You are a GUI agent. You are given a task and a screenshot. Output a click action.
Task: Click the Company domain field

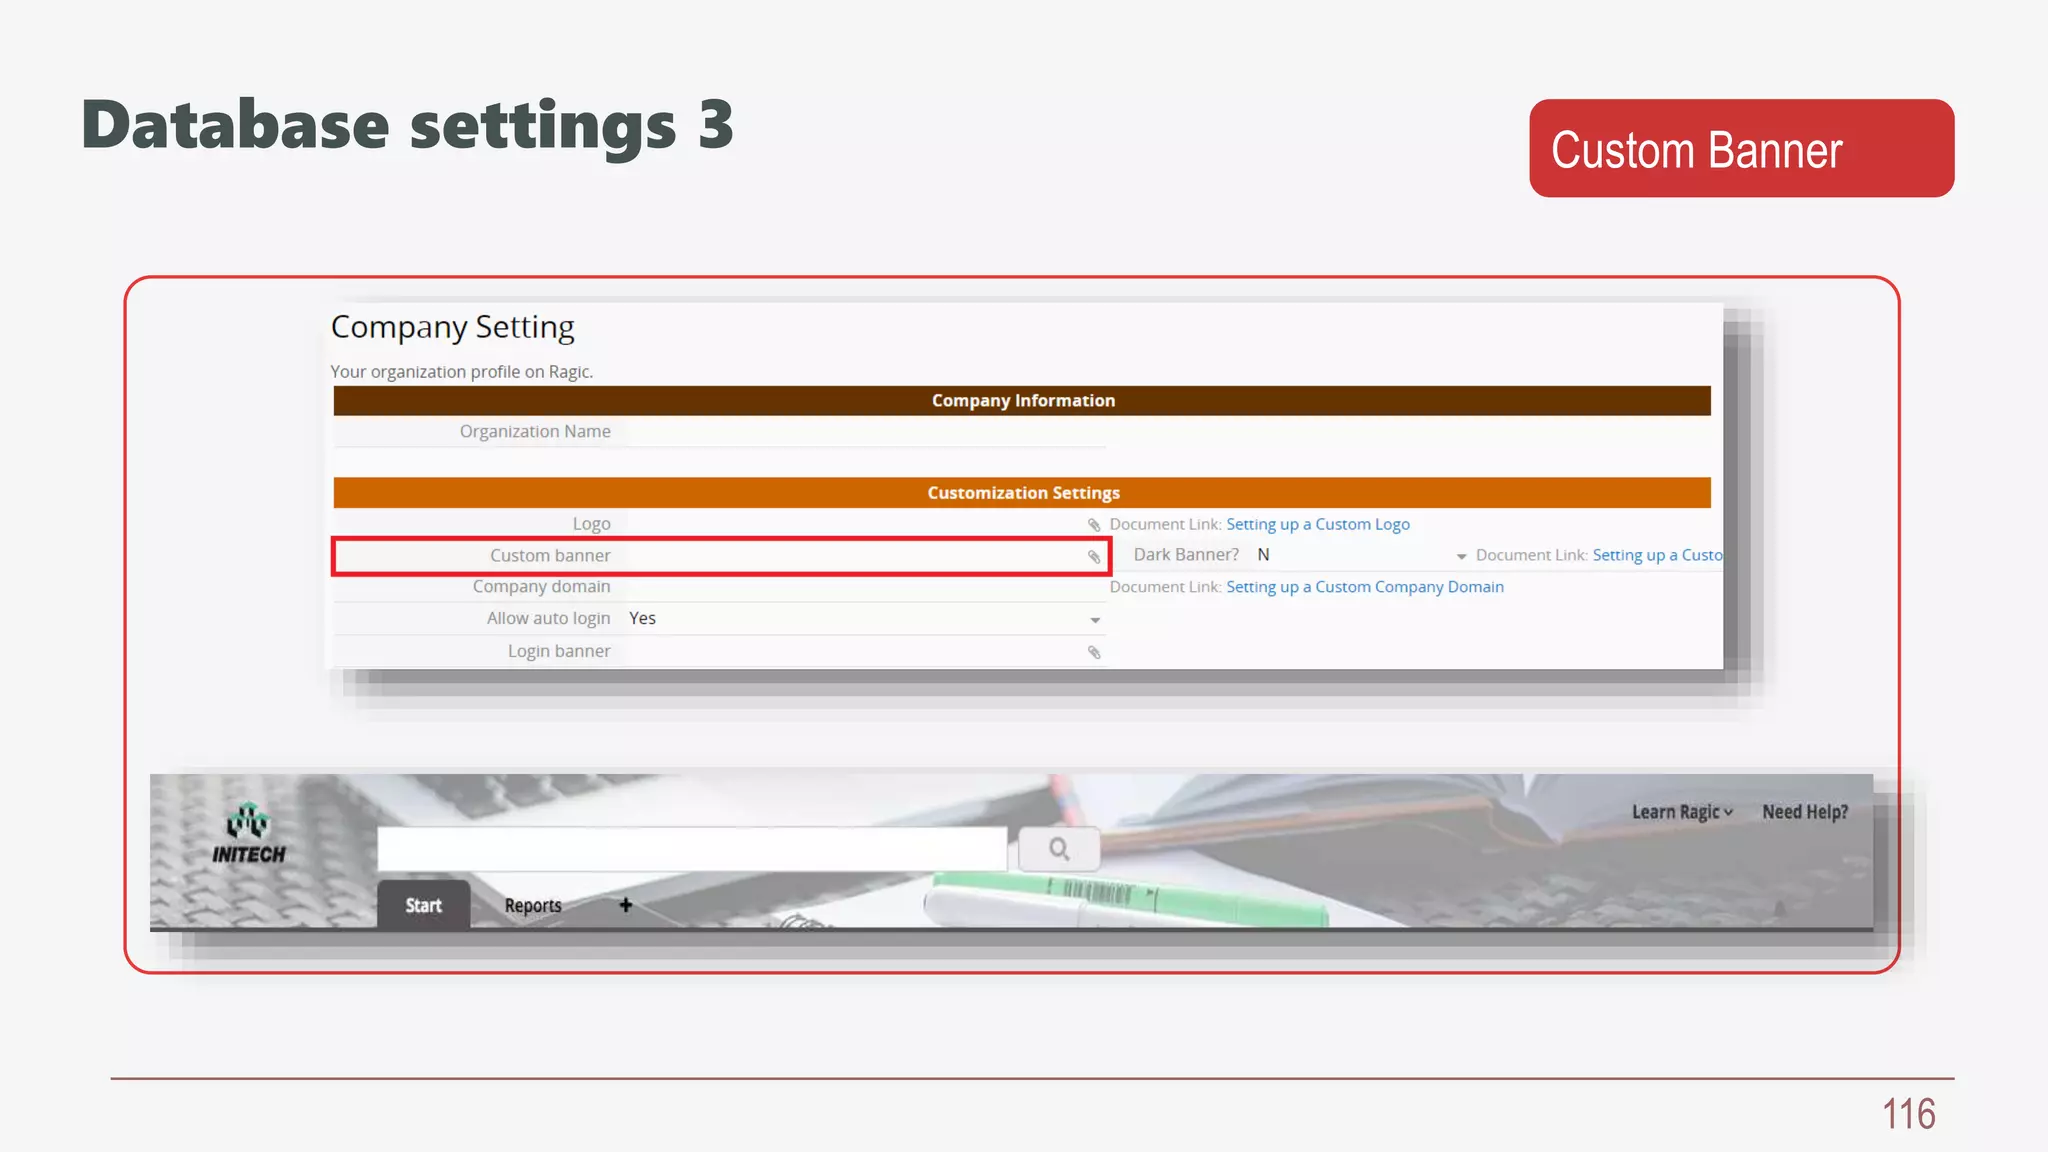pyautogui.click(x=866, y=587)
